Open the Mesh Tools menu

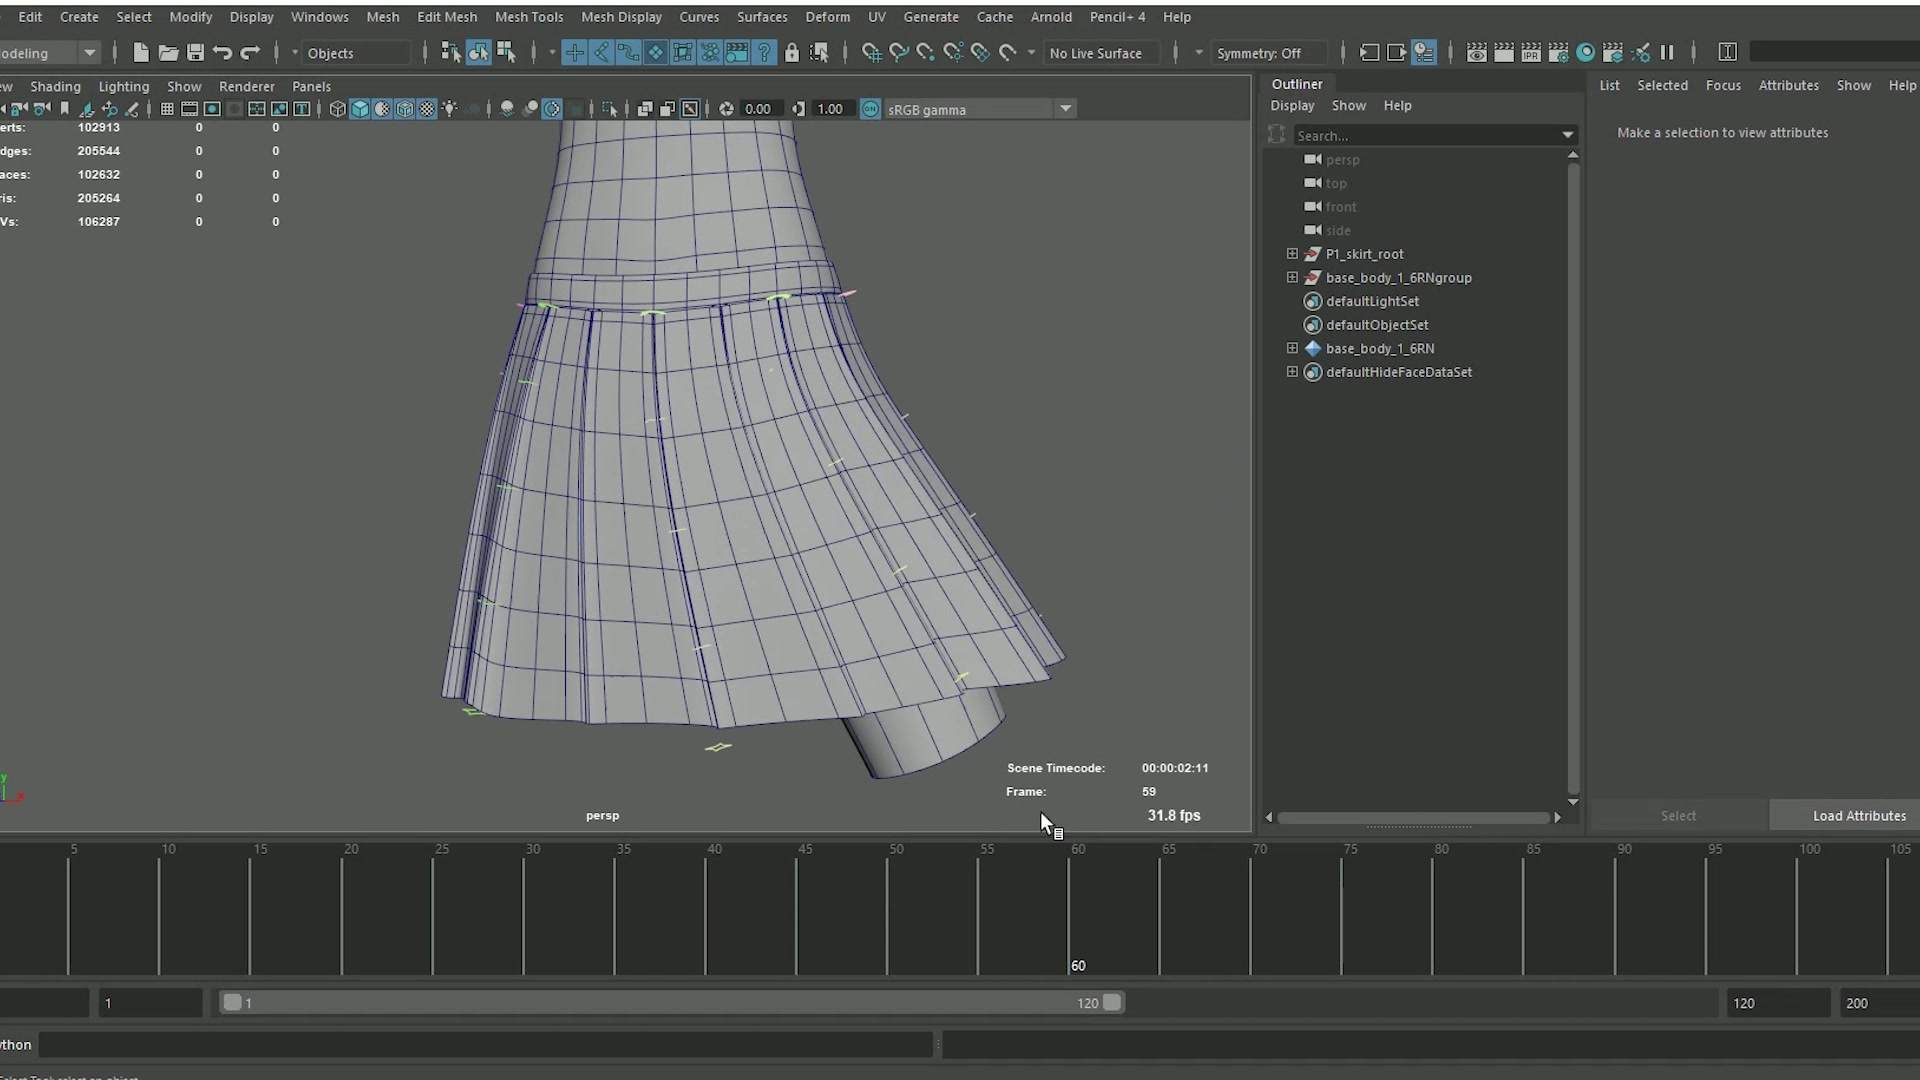[x=529, y=17]
